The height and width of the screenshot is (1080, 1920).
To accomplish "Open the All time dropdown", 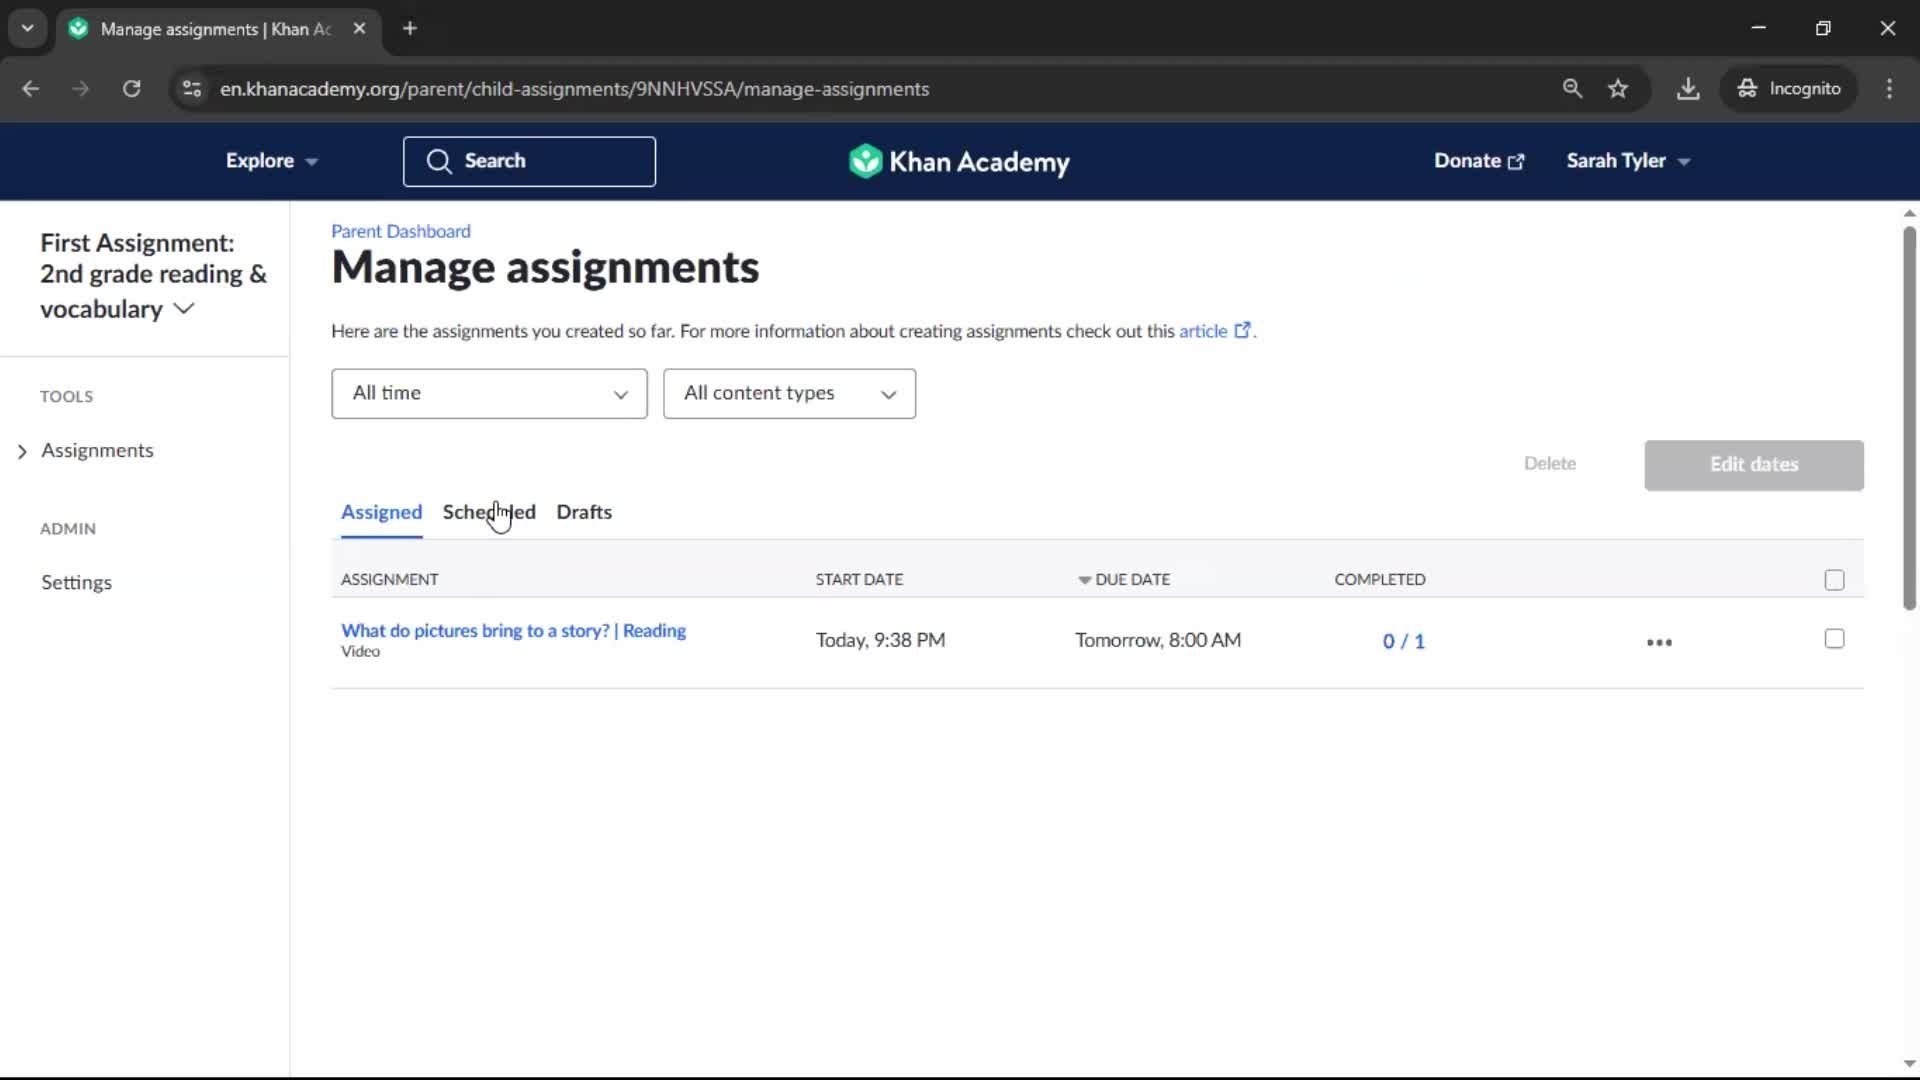I will tap(489, 394).
